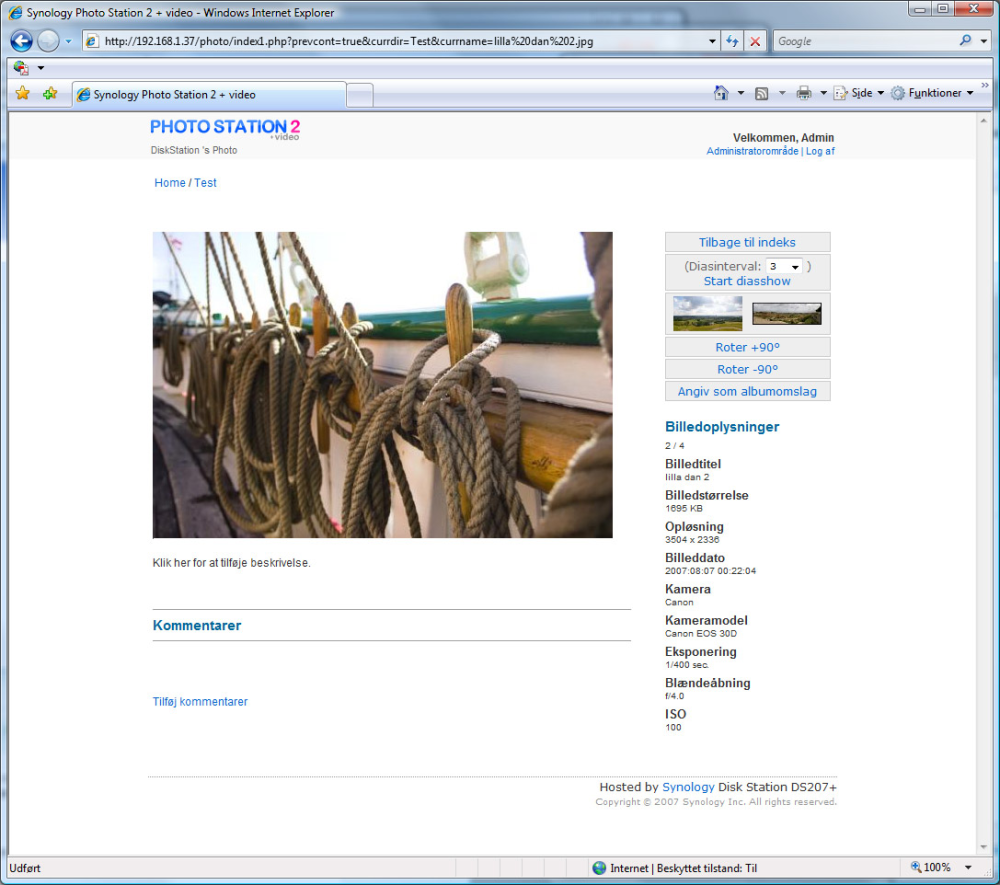Click the Favorites Center star icon
Viewport: 1000px width, 885px height.
(22, 94)
